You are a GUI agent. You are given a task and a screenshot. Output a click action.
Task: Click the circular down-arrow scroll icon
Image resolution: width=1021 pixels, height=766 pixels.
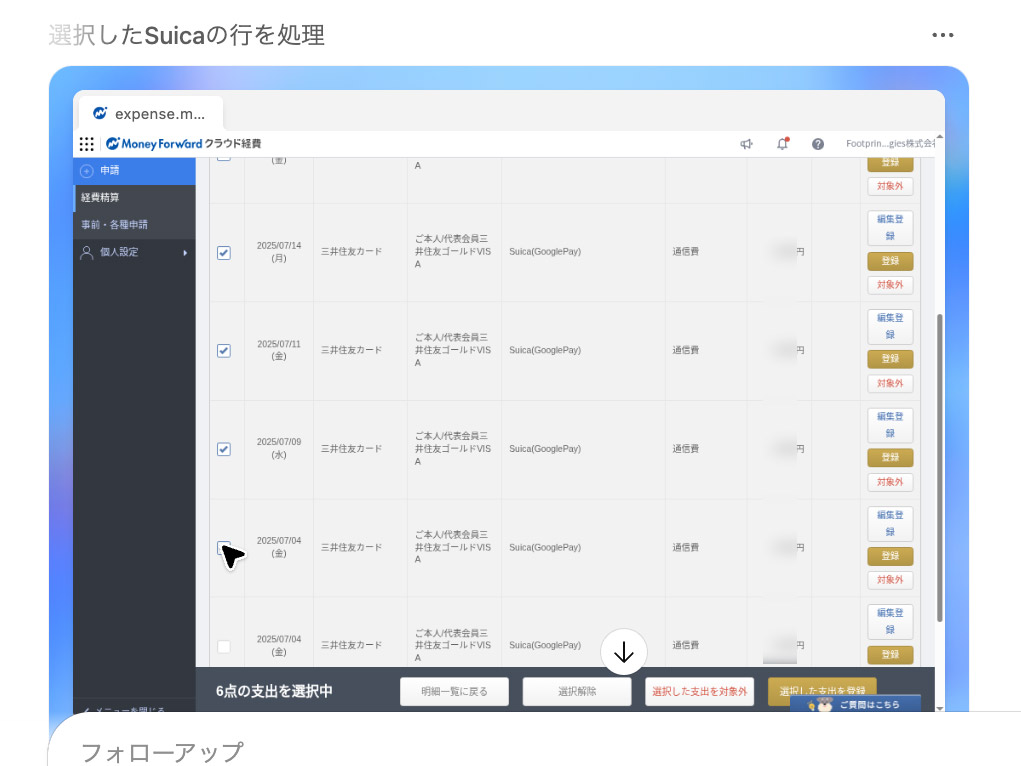pyautogui.click(x=624, y=651)
